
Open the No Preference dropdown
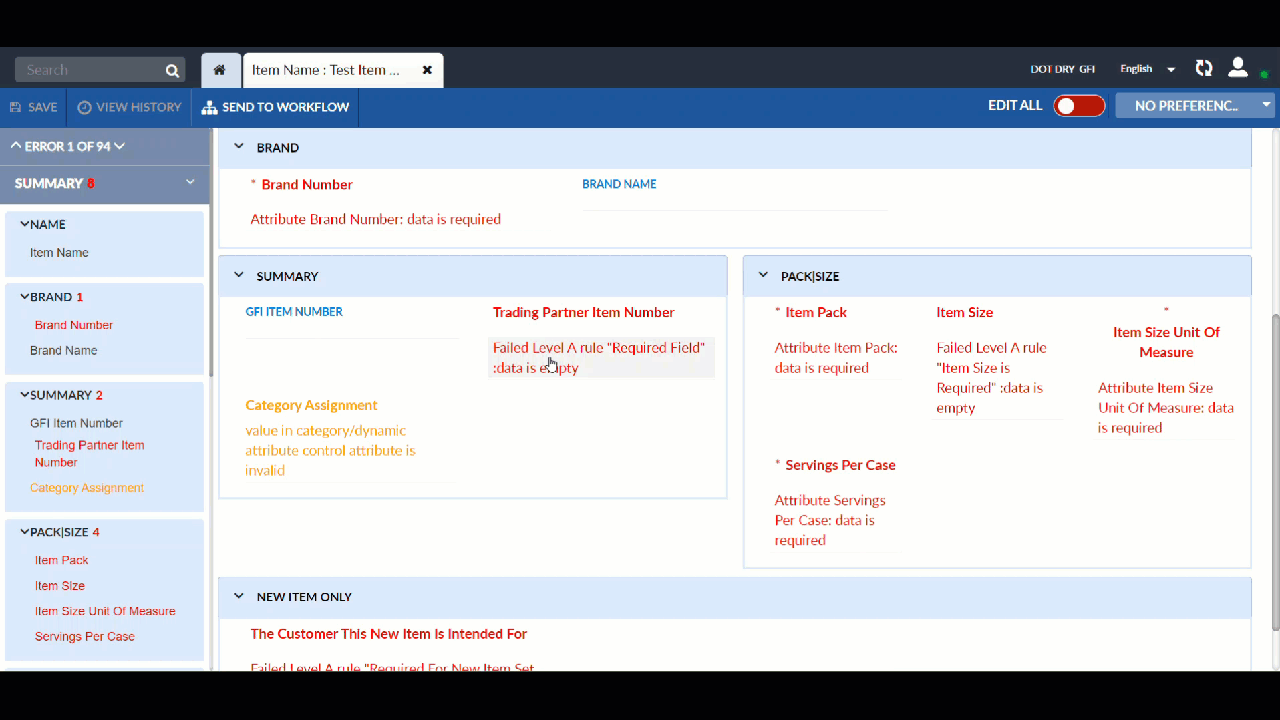1195,105
